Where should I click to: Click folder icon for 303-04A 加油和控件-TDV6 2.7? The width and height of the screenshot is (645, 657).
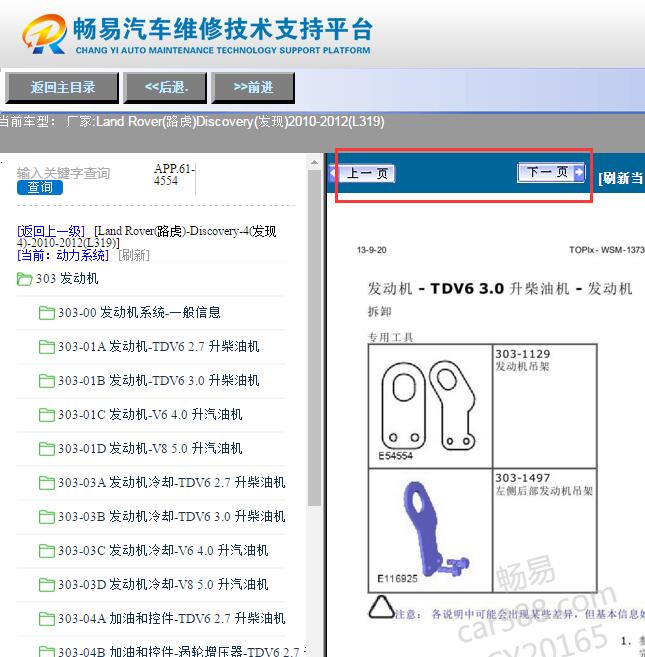(47, 618)
